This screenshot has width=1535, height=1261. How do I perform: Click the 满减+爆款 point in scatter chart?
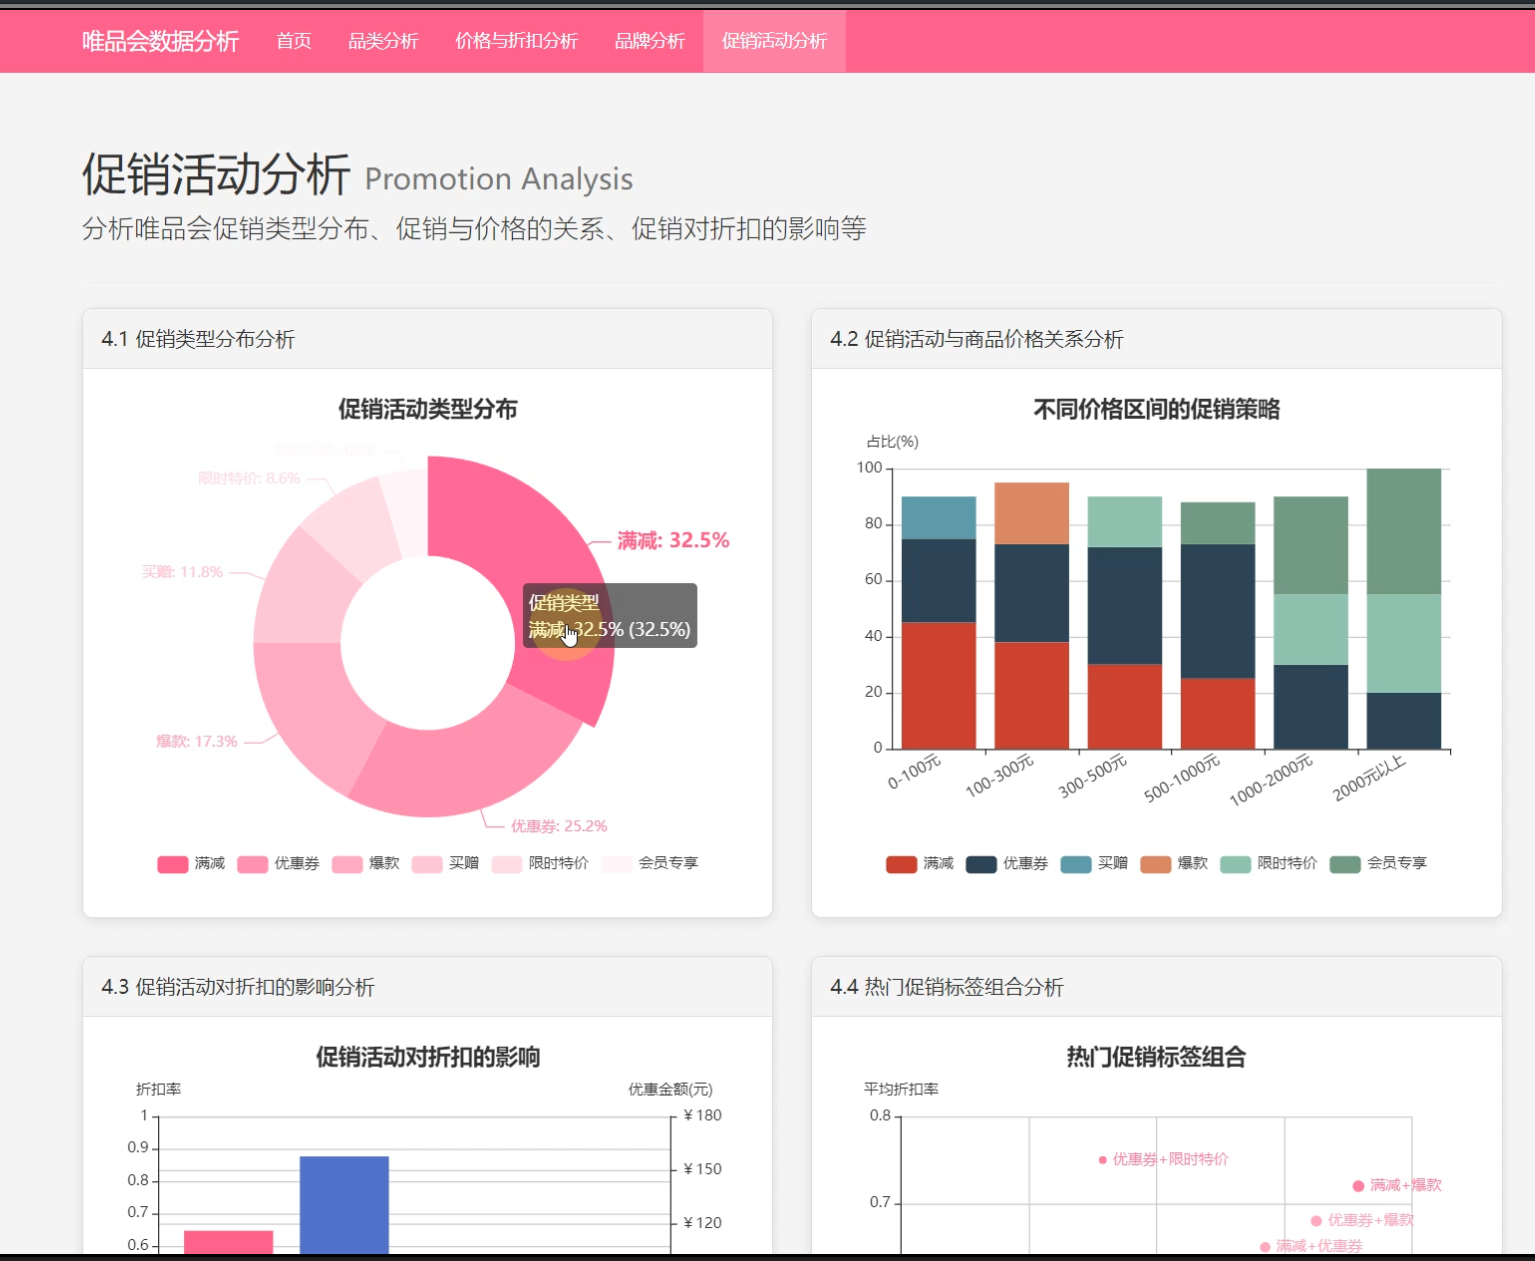[1358, 1184]
